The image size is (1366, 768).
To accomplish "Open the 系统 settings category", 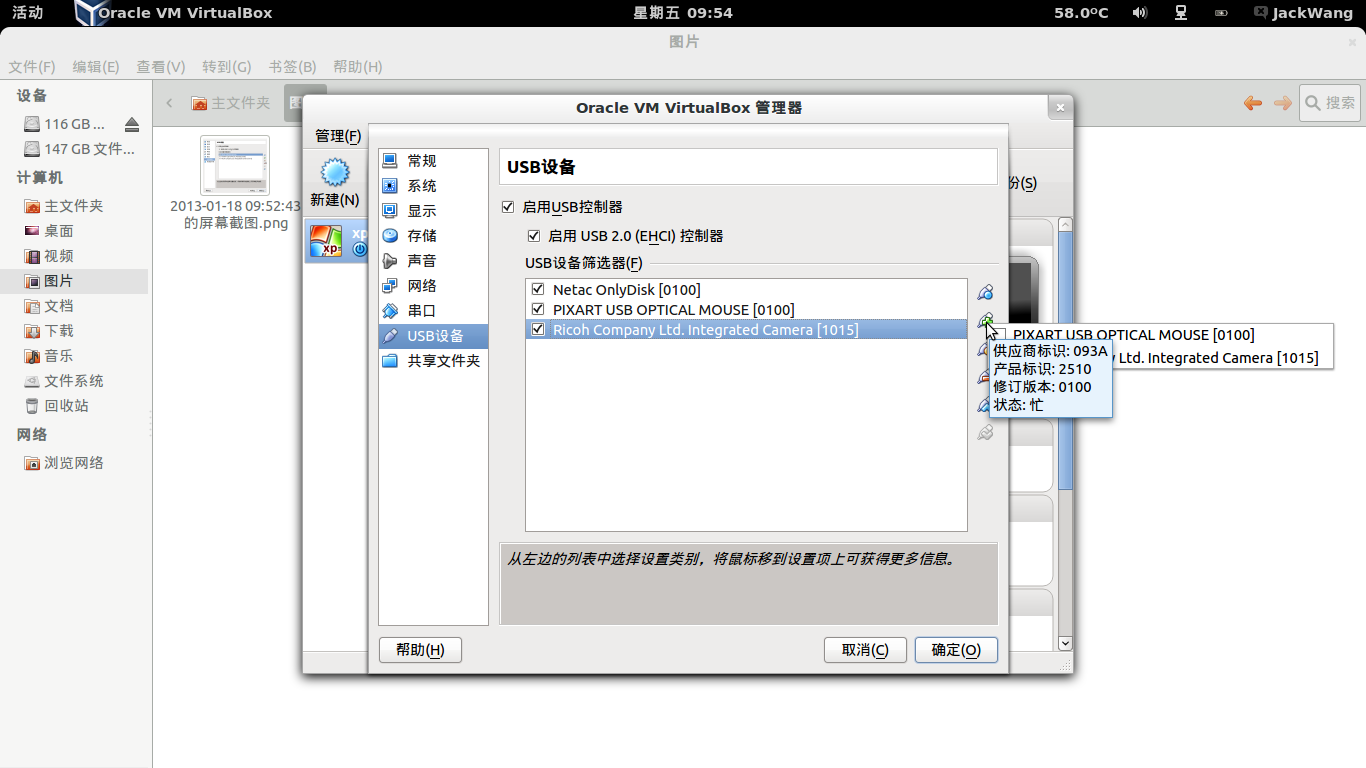I will pyautogui.click(x=433, y=186).
